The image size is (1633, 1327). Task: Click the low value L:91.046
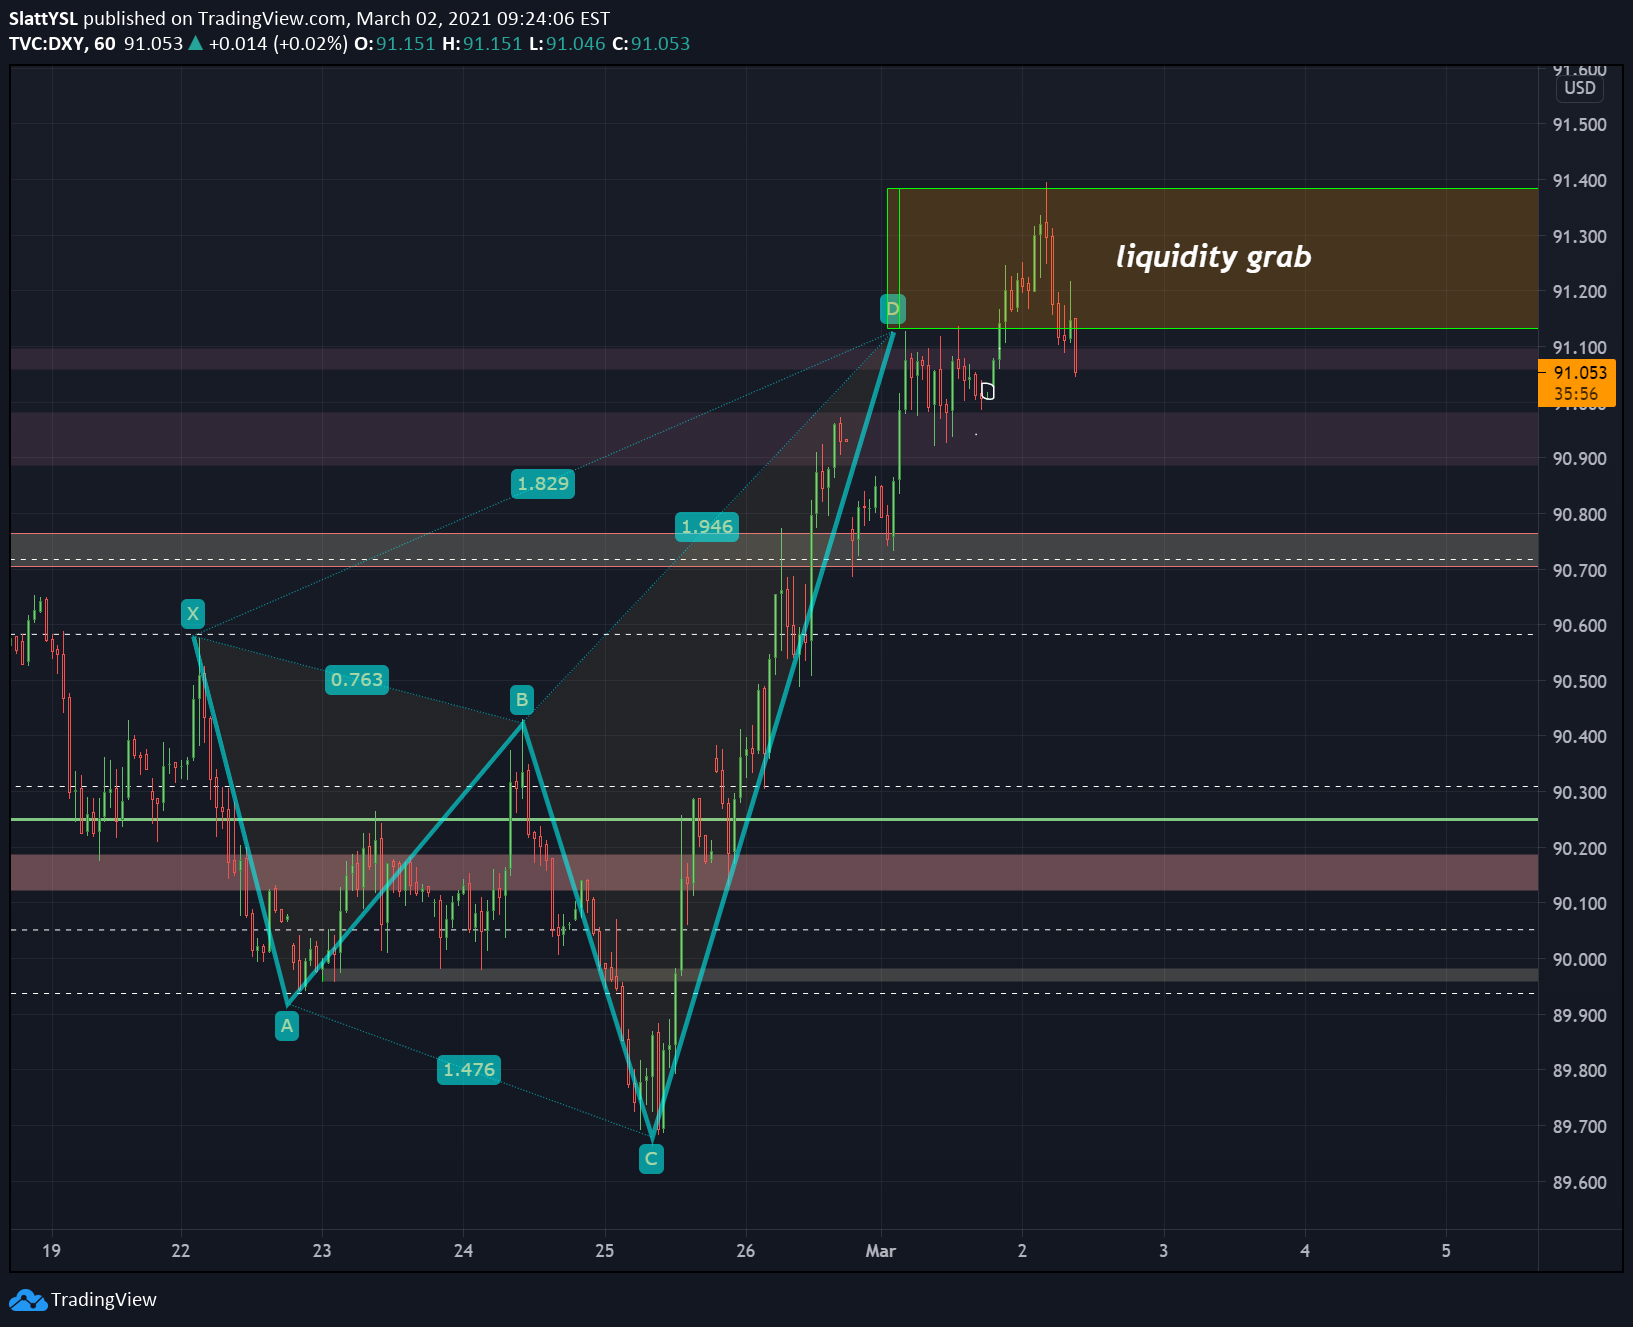(567, 44)
